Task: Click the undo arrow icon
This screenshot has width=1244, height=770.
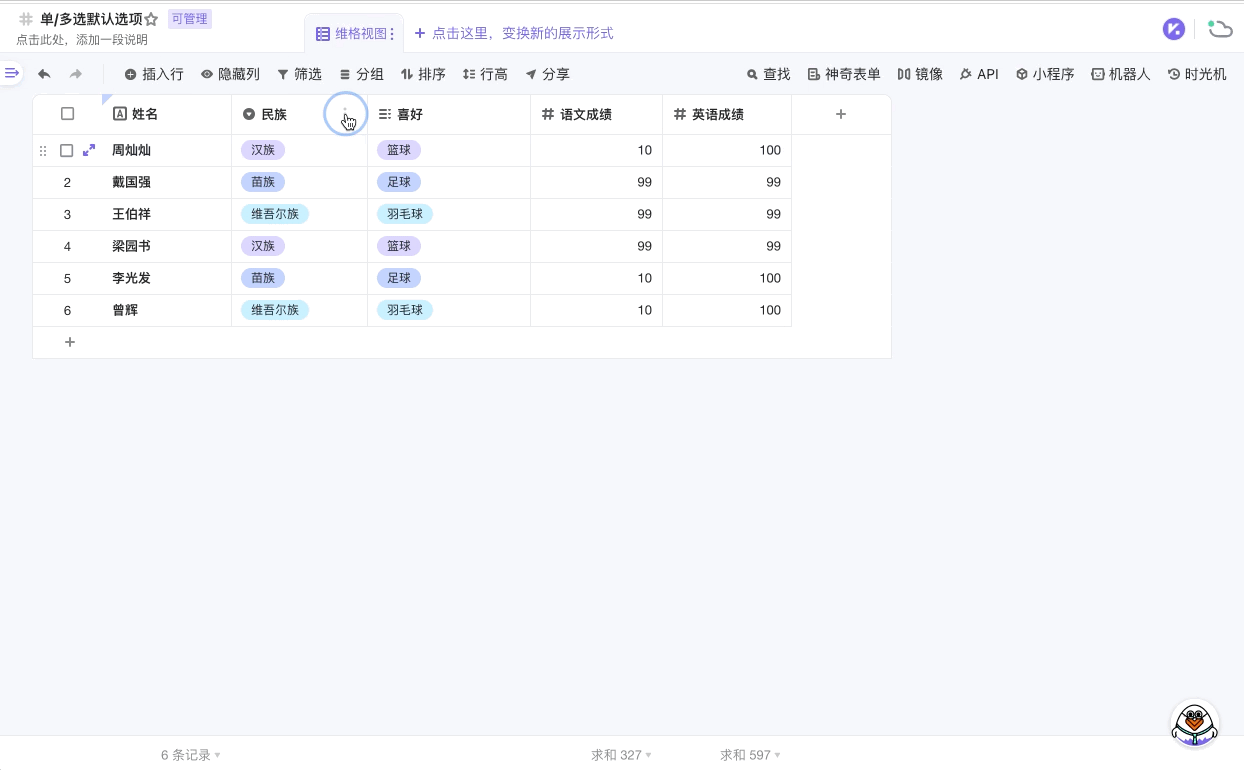Action: point(44,74)
